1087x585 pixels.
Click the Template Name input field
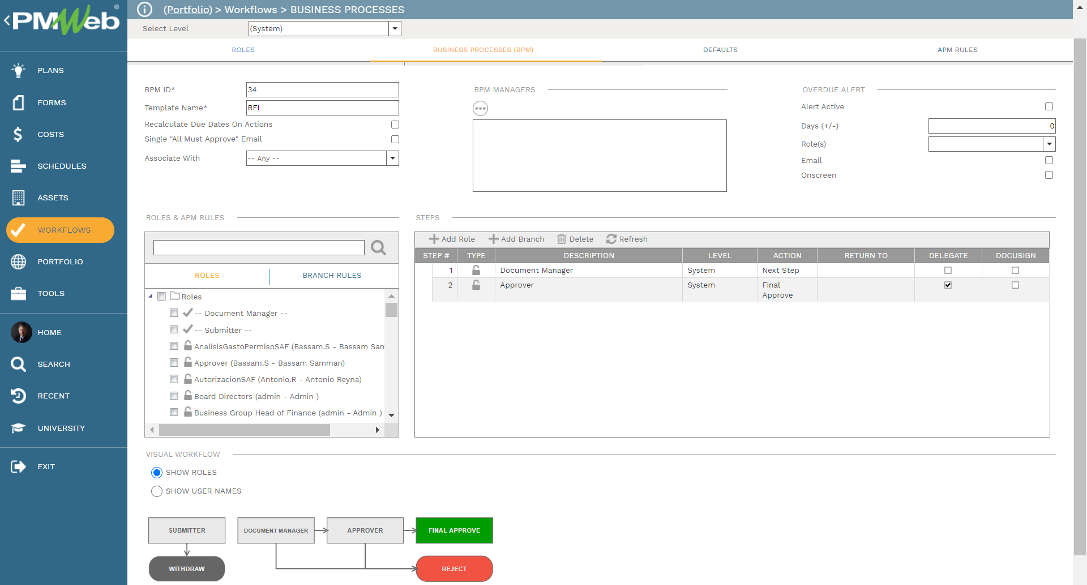pyautogui.click(x=322, y=107)
